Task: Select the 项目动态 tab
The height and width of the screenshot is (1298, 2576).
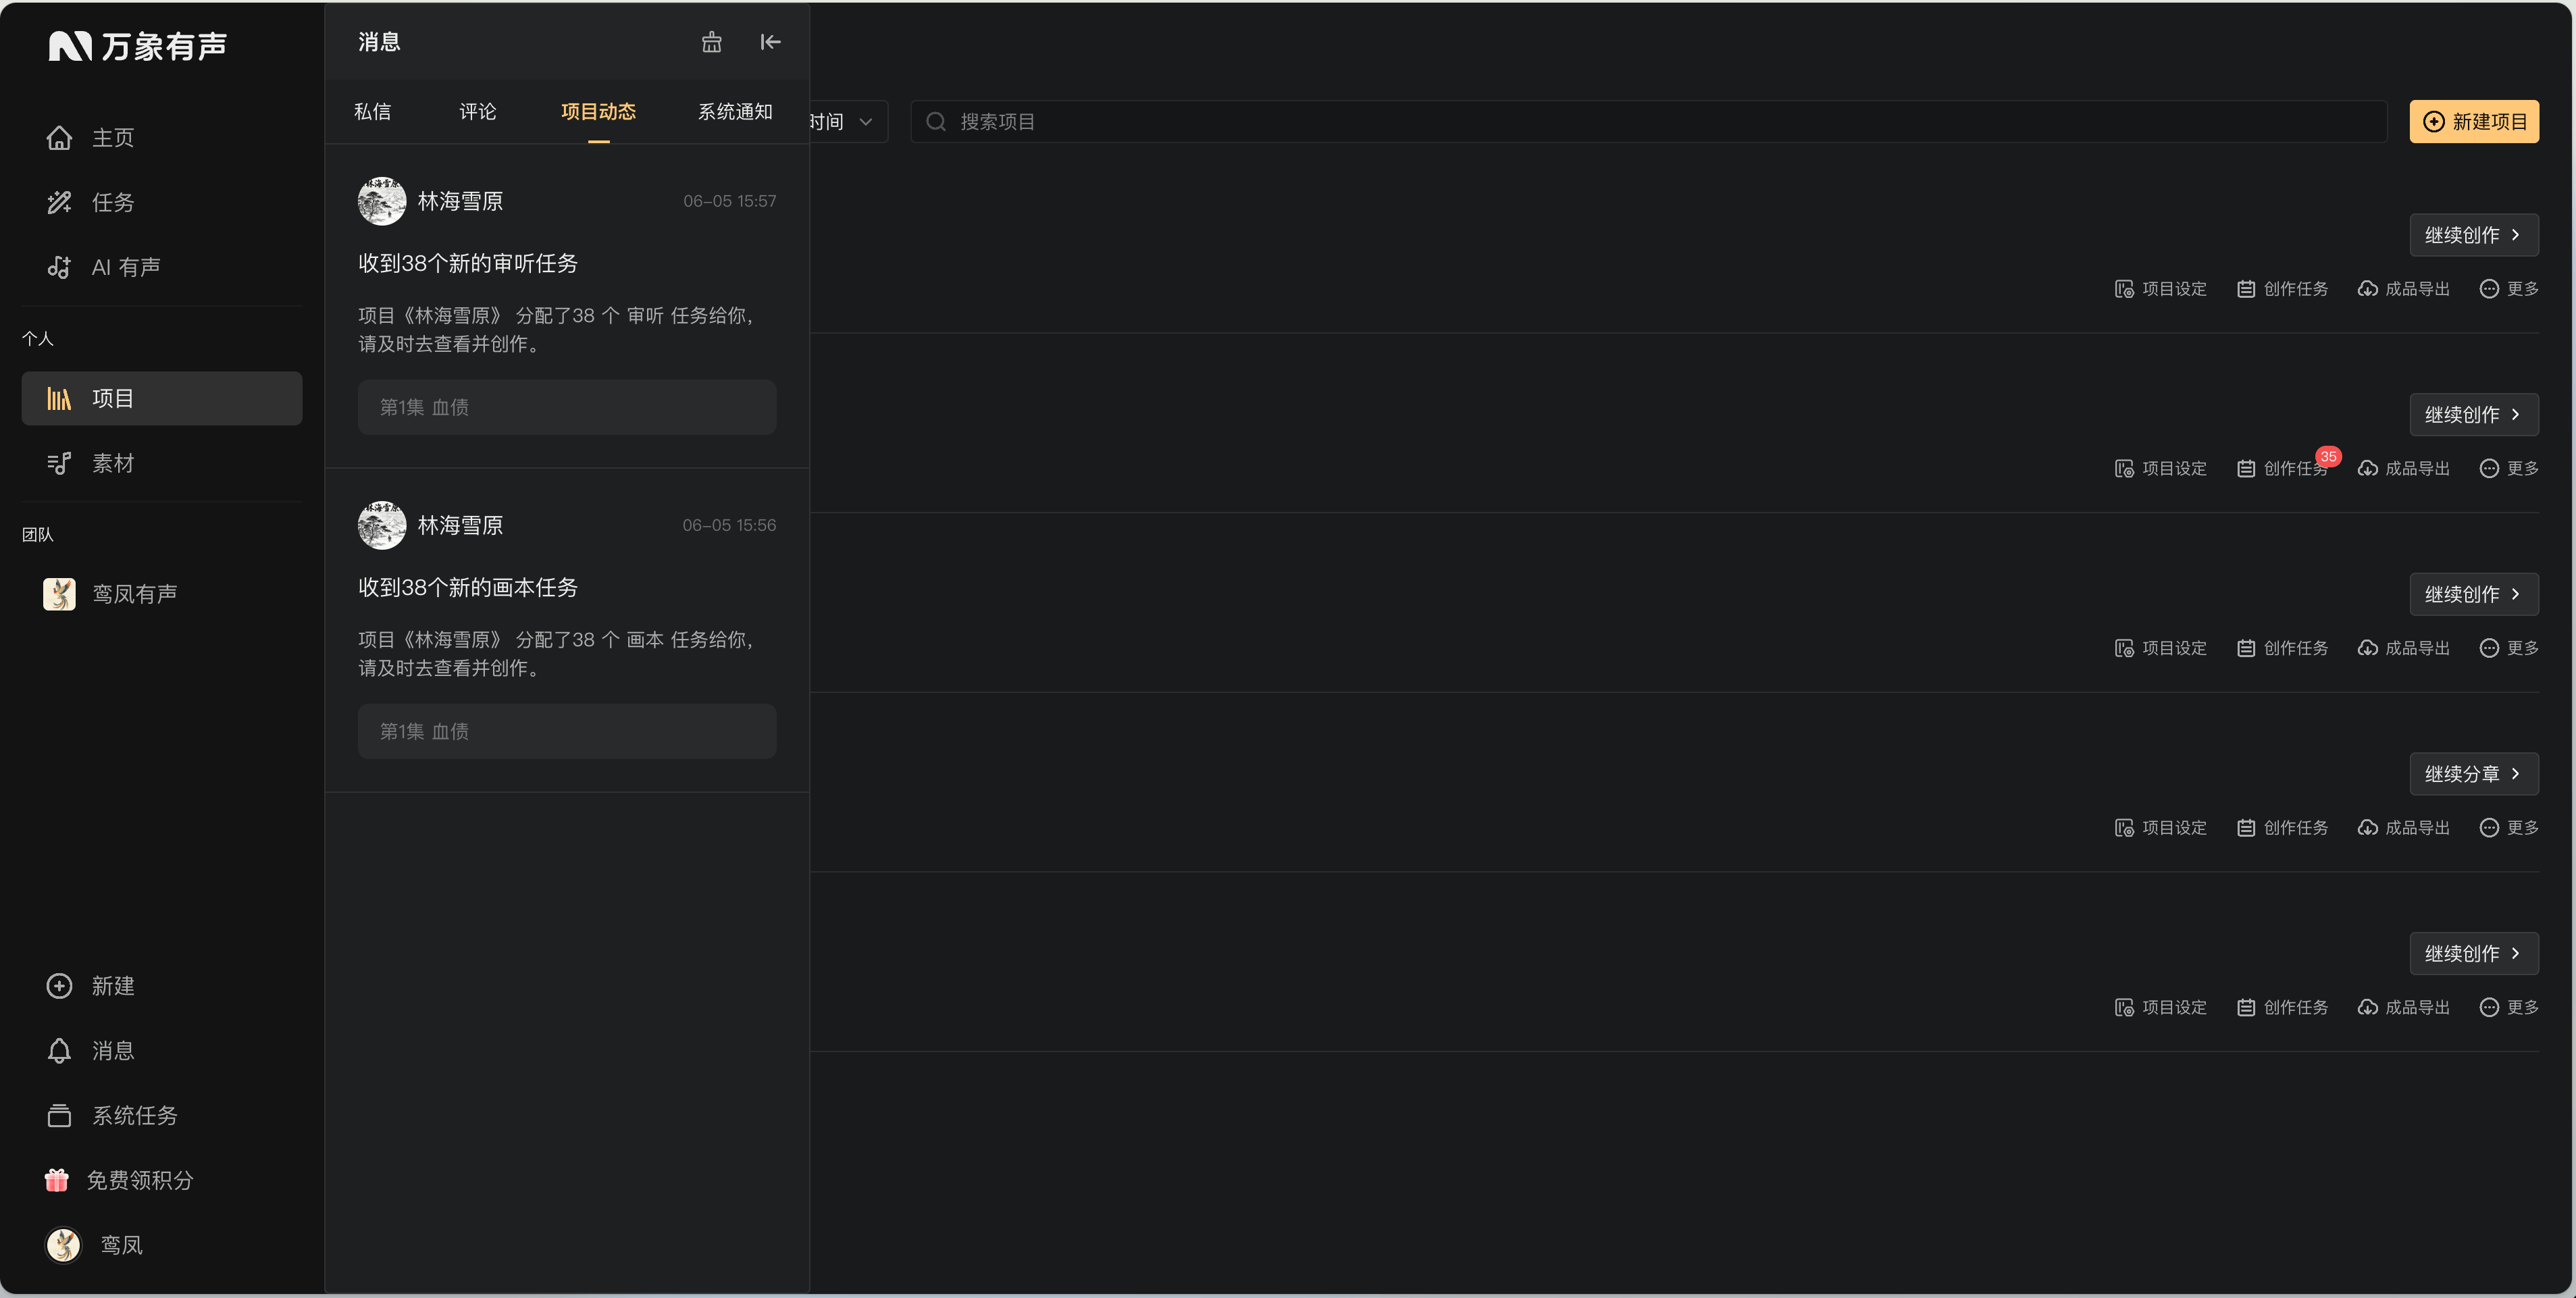Action: pyautogui.click(x=598, y=112)
